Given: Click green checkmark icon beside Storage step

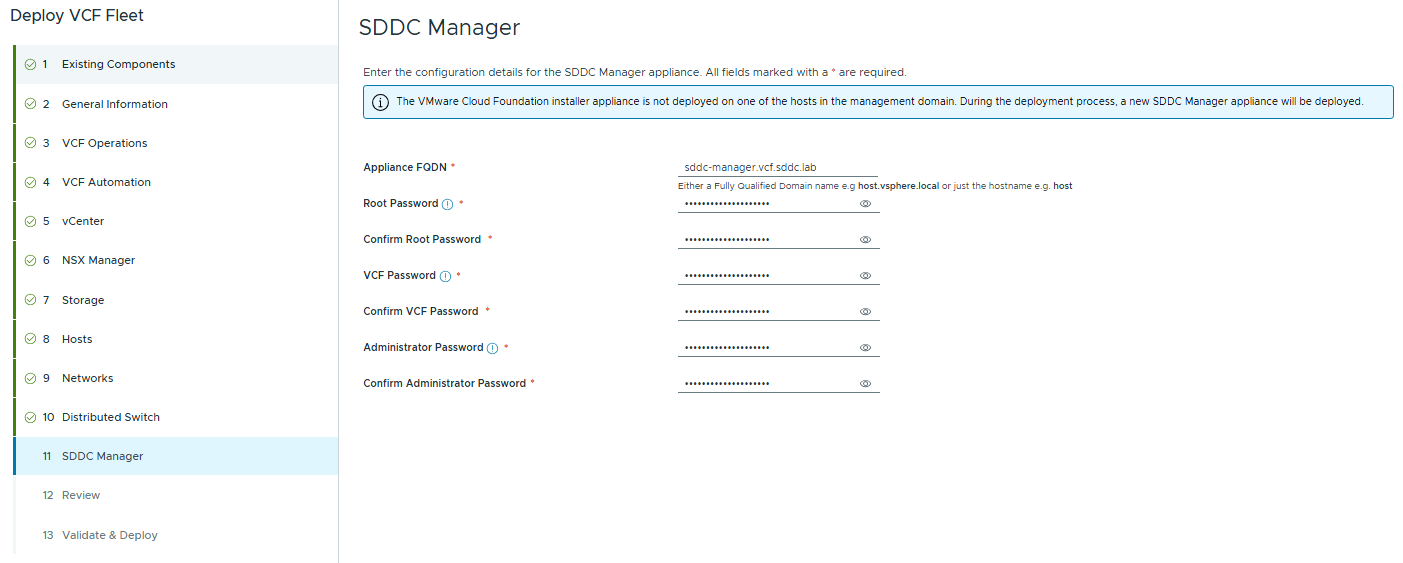Looking at the screenshot, I should pyautogui.click(x=30, y=301).
